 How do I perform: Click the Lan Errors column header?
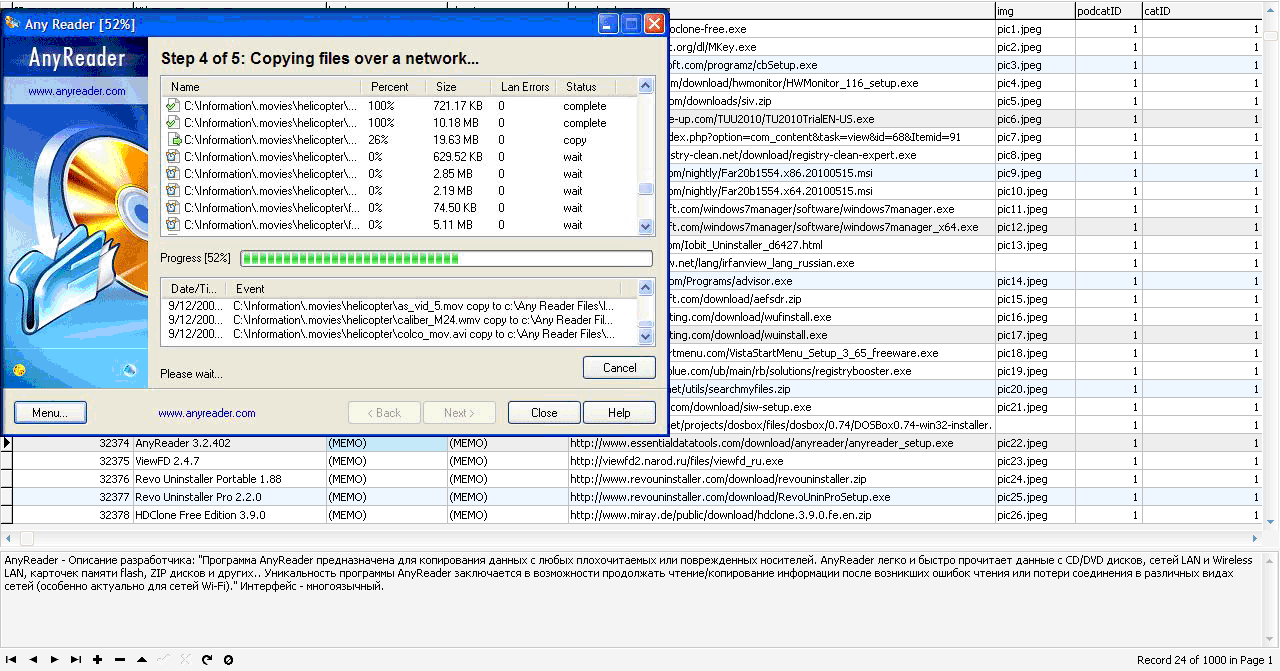tap(524, 87)
